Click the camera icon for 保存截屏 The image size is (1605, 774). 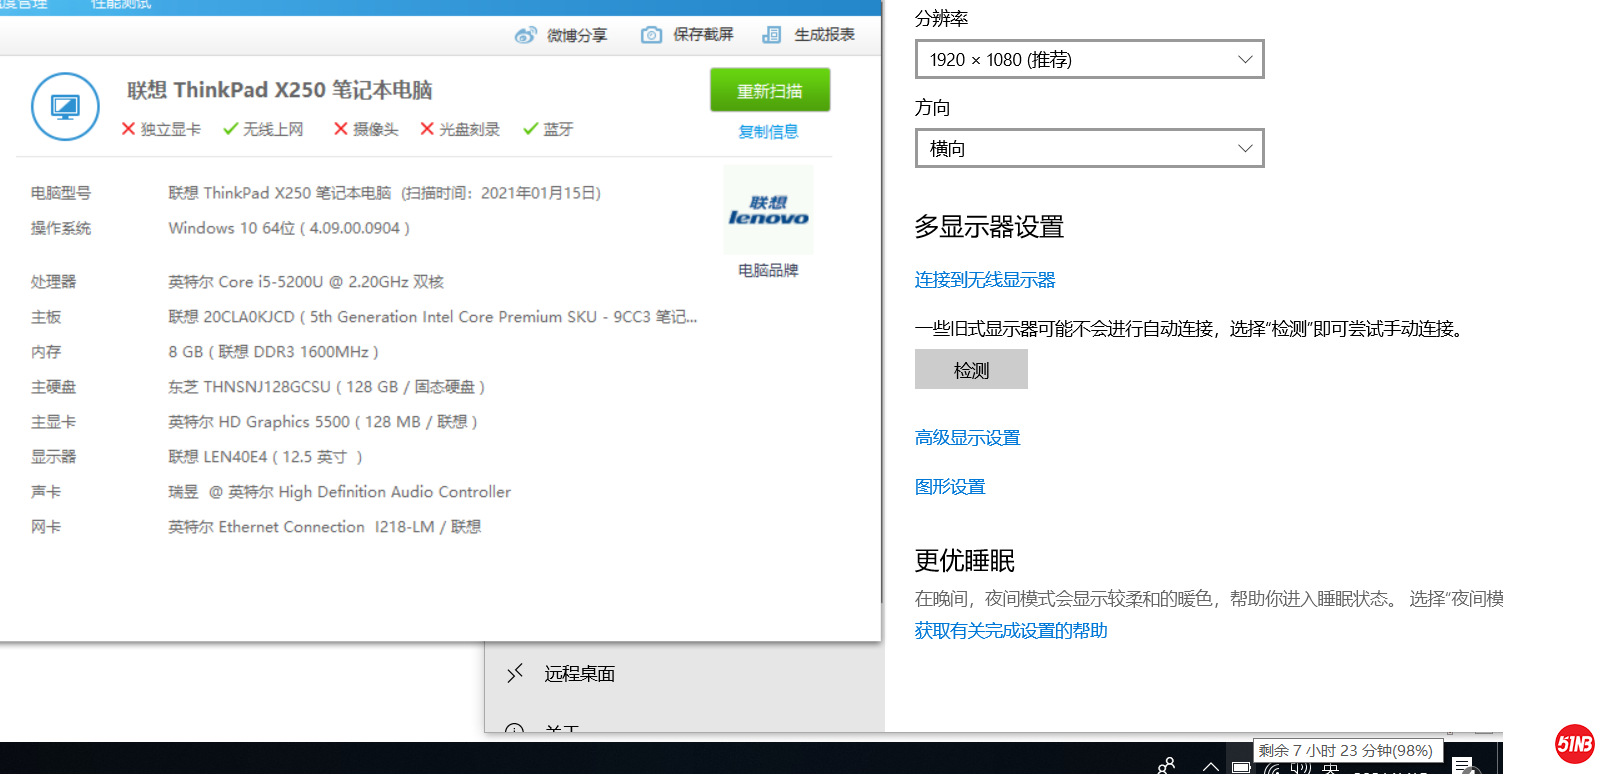point(651,35)
